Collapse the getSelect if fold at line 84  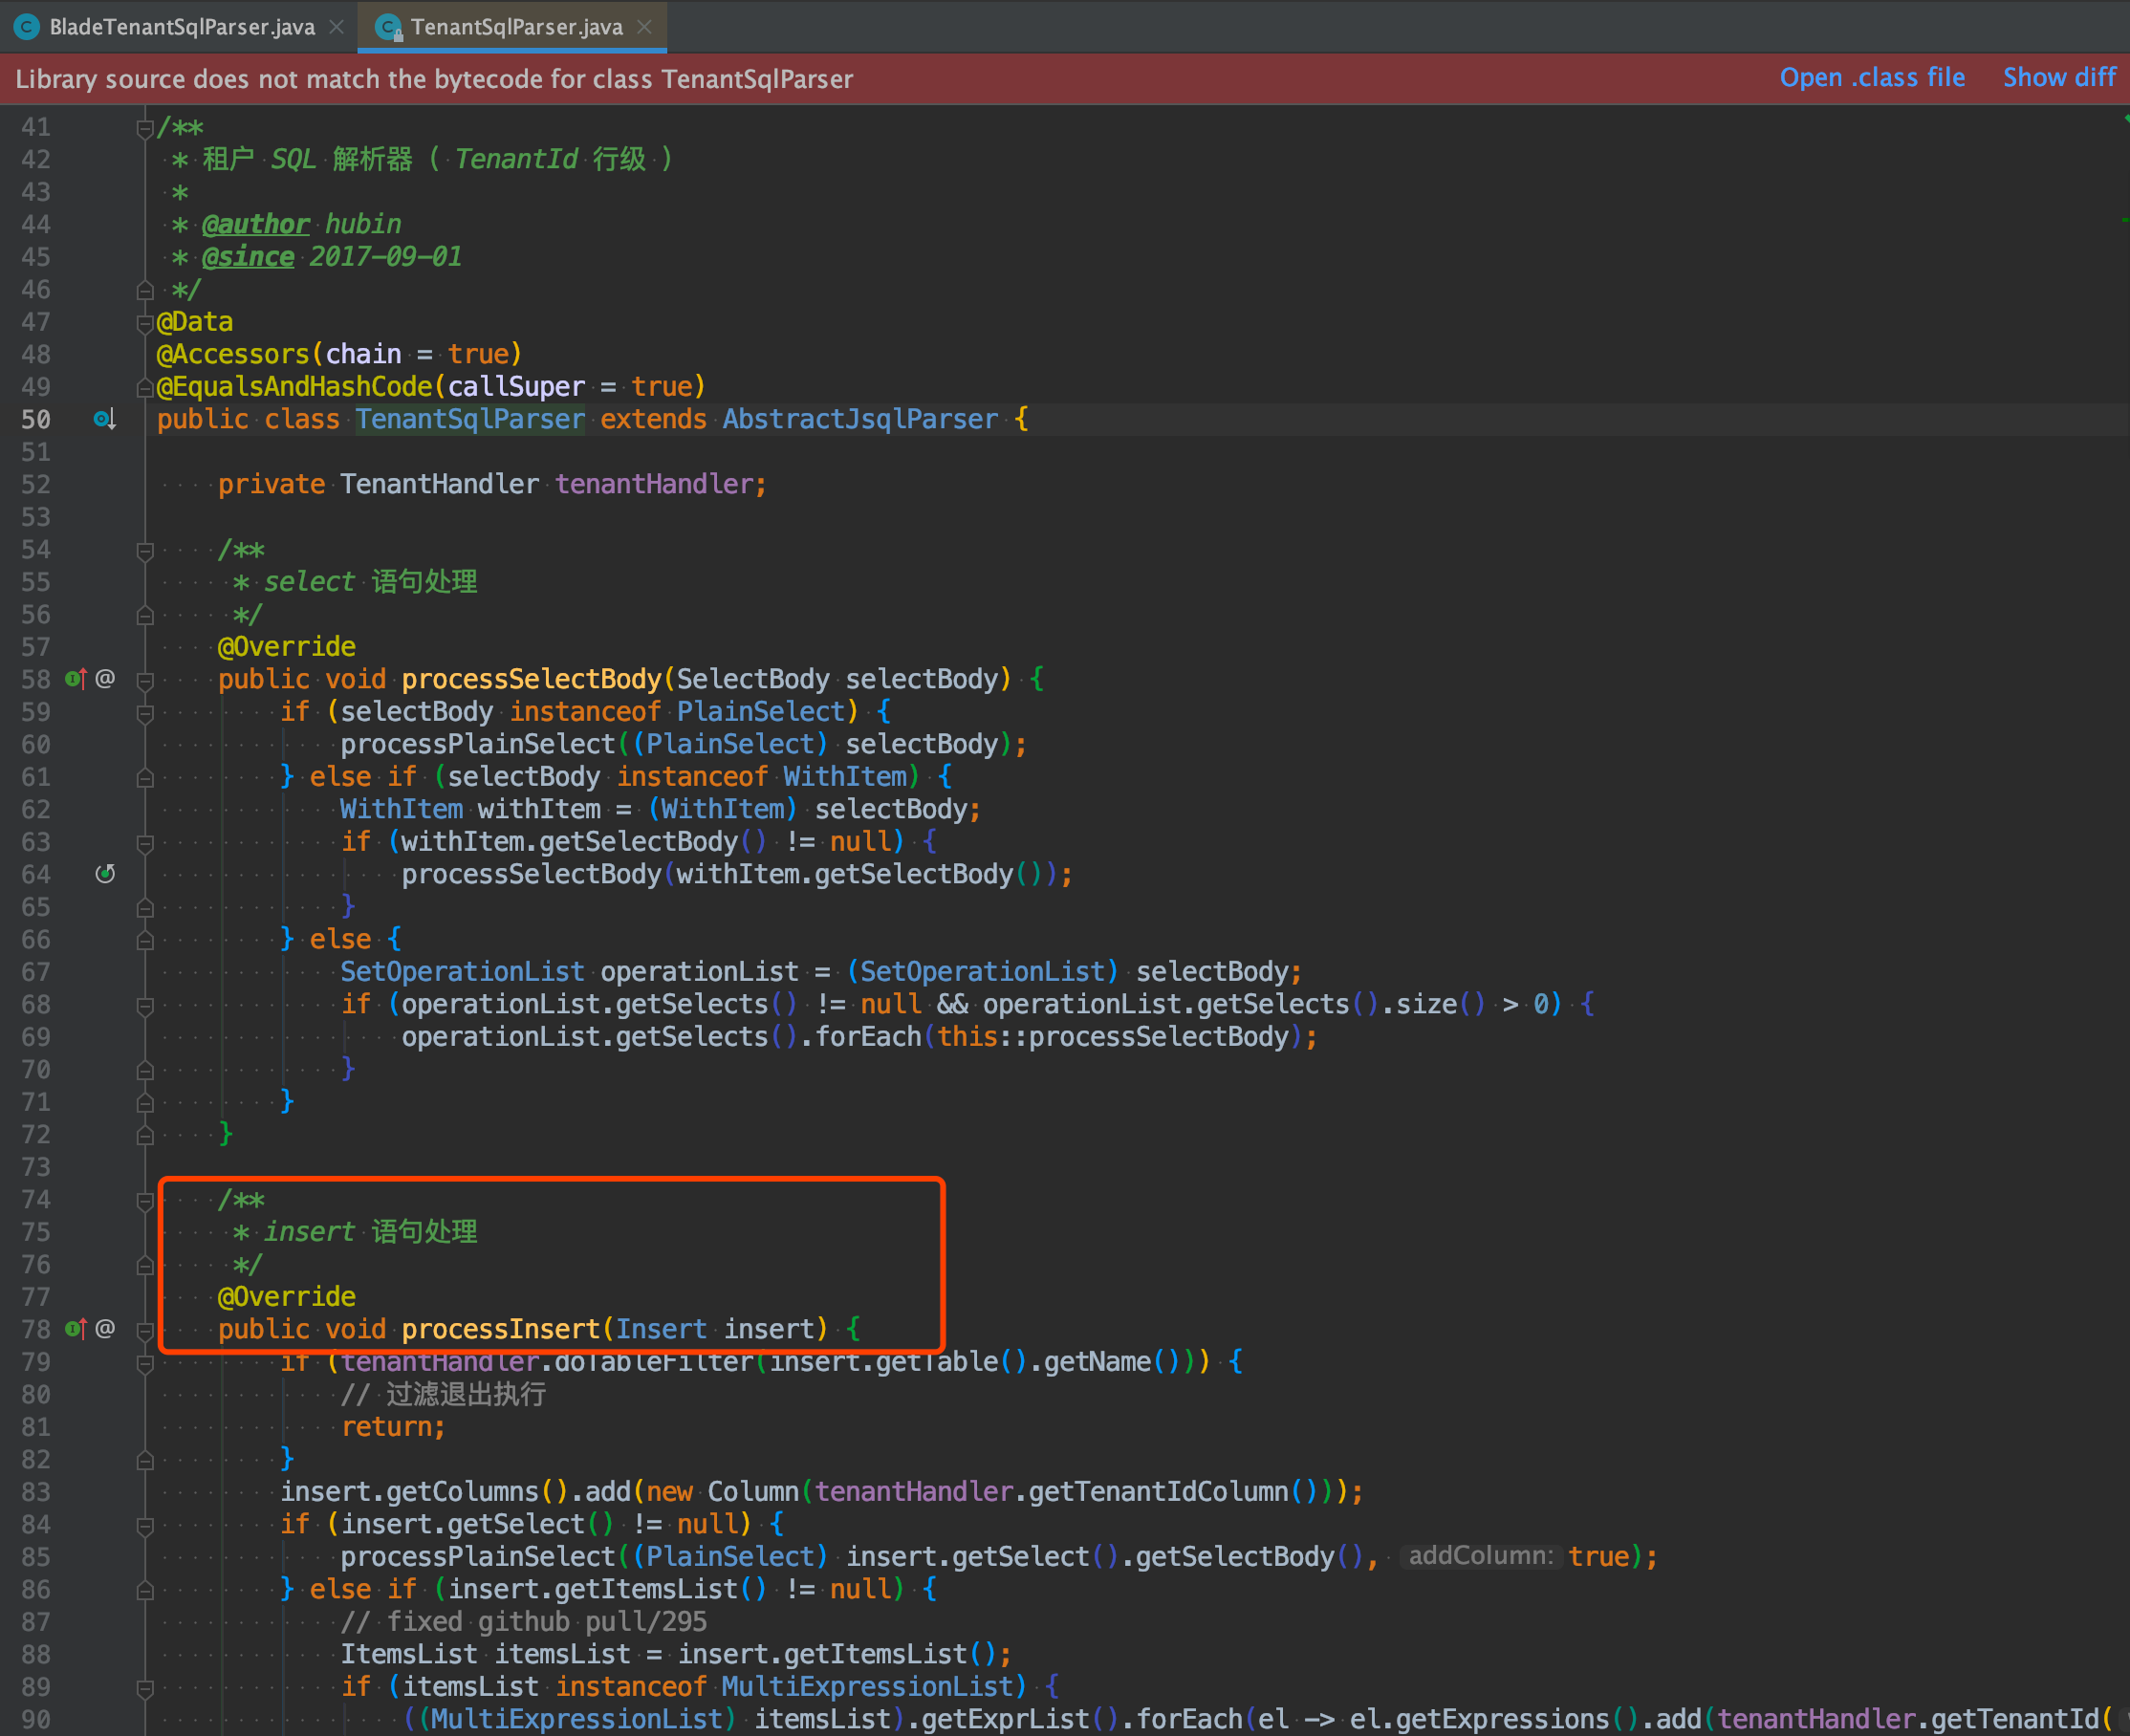pos(144,1525)
